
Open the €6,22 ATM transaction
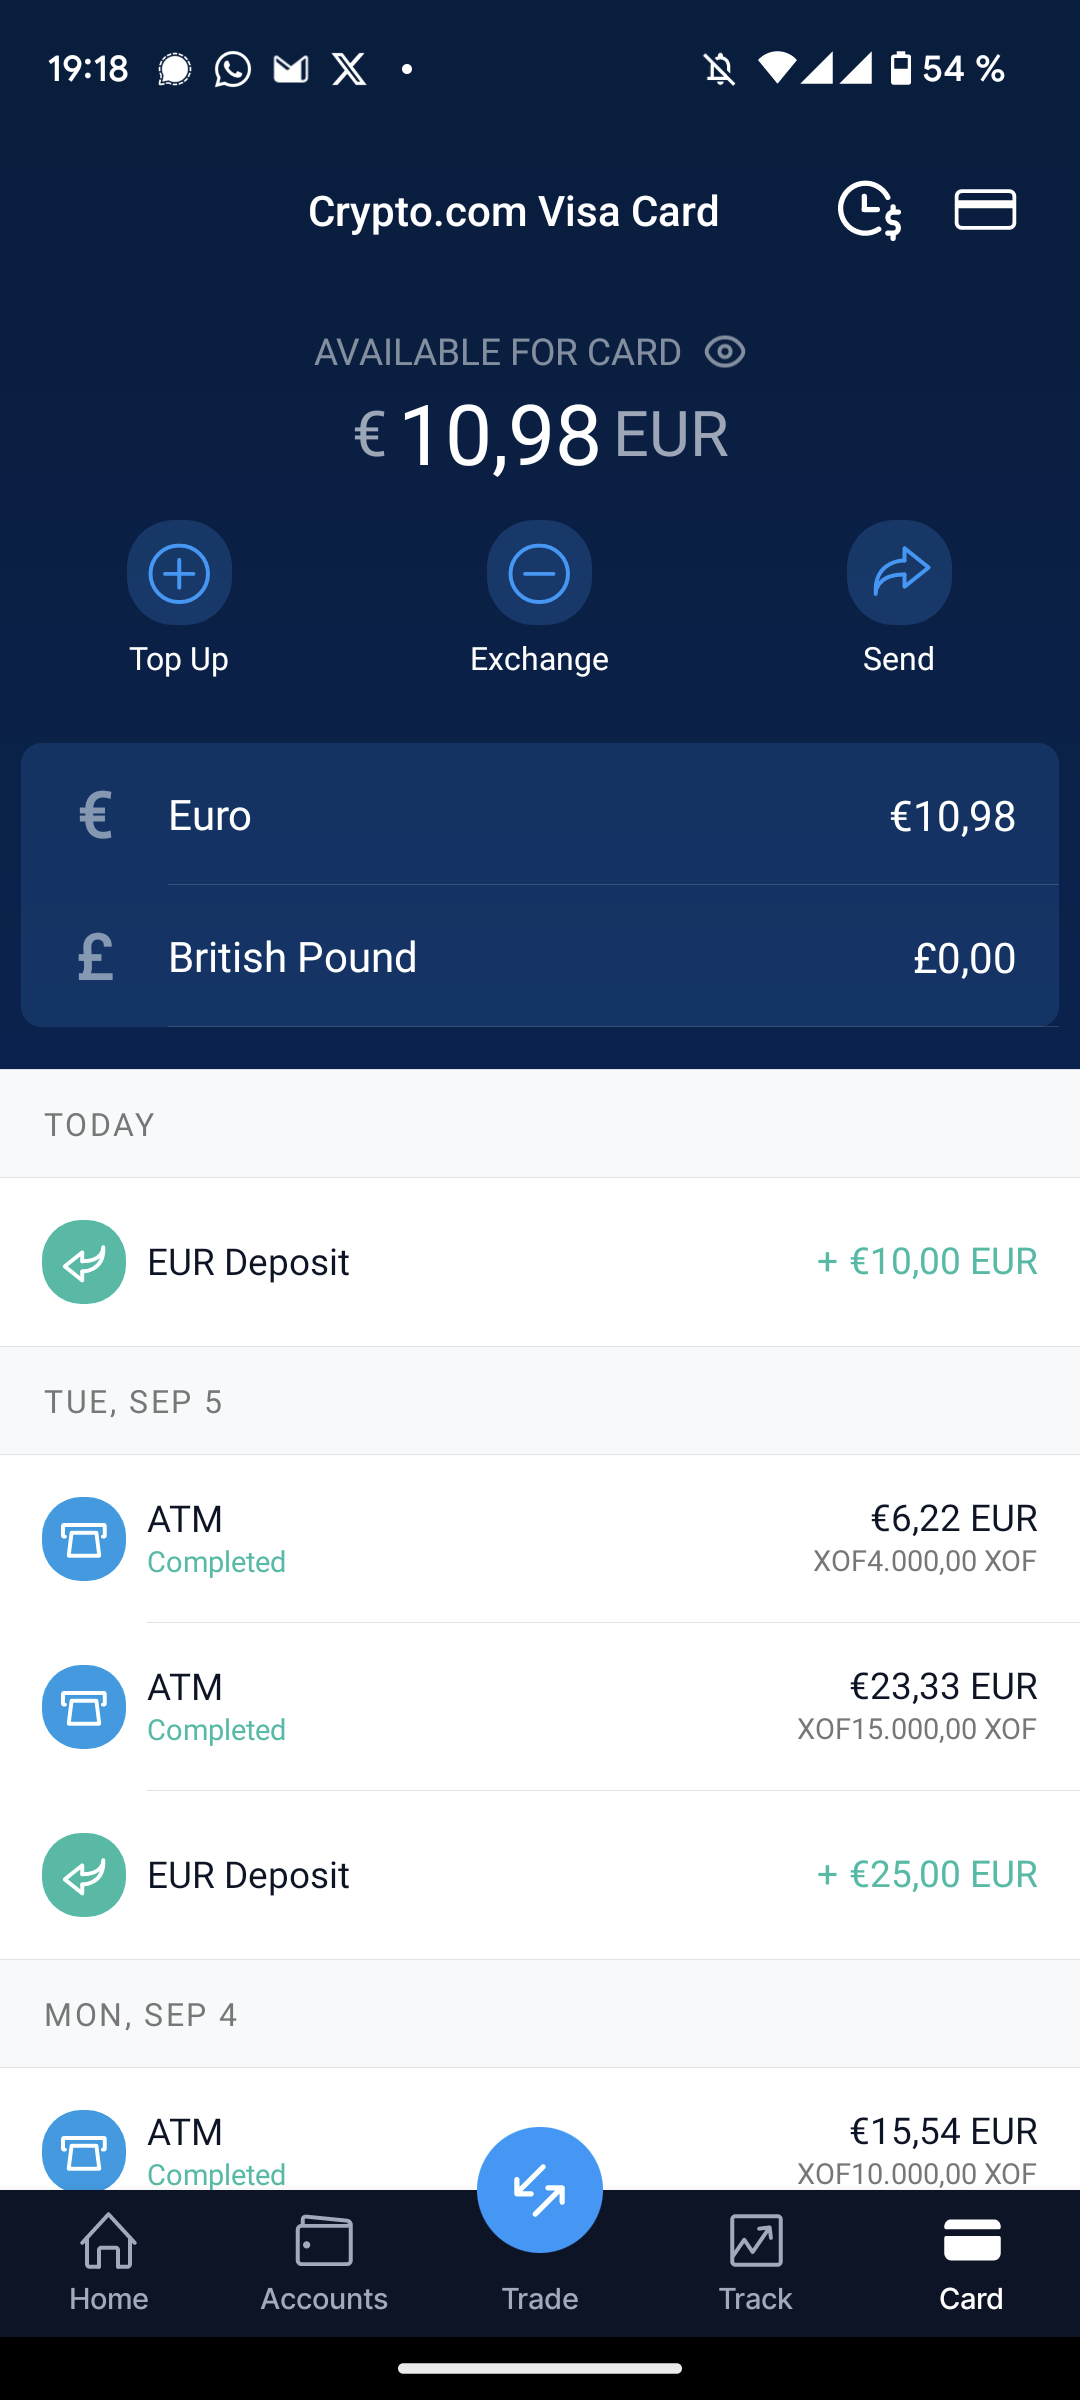pyautogui.click(x=540, y=1538)
